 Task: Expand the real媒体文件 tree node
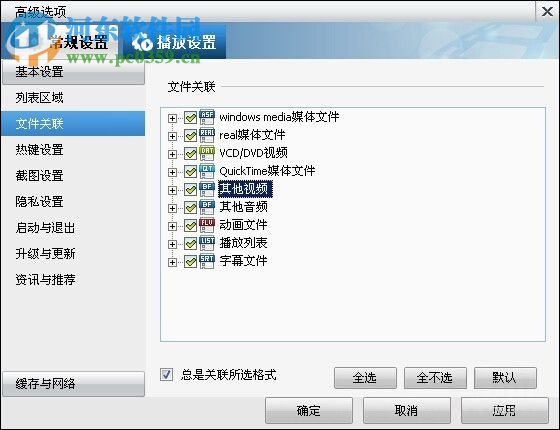click(172, 136)
